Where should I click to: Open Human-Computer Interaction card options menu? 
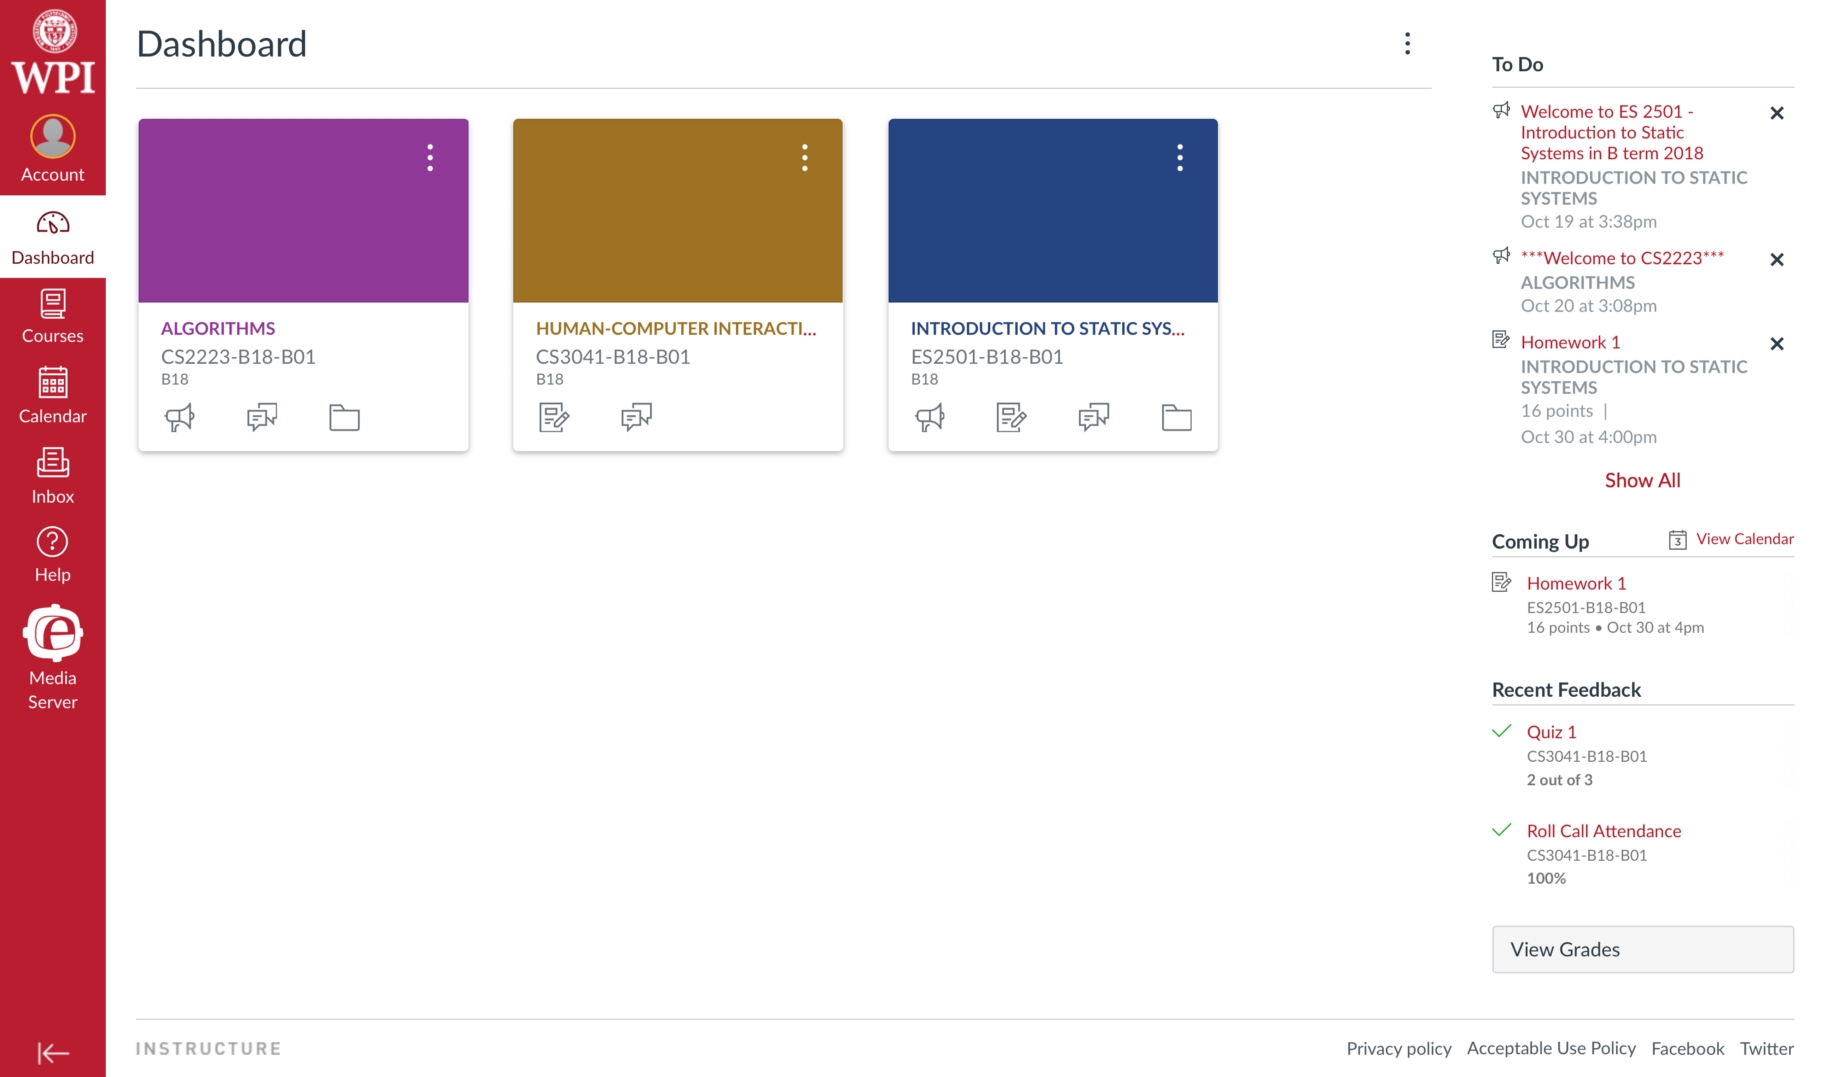tap(805, 158)
